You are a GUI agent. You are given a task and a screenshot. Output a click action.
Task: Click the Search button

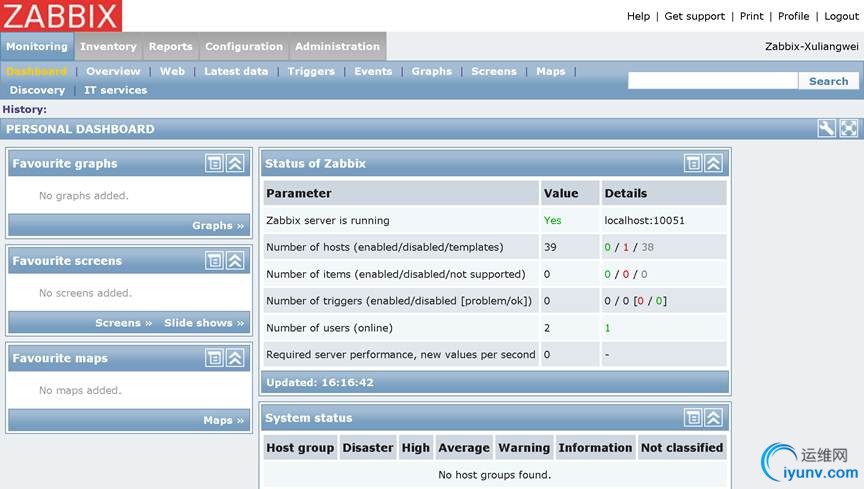pos(828,80)
